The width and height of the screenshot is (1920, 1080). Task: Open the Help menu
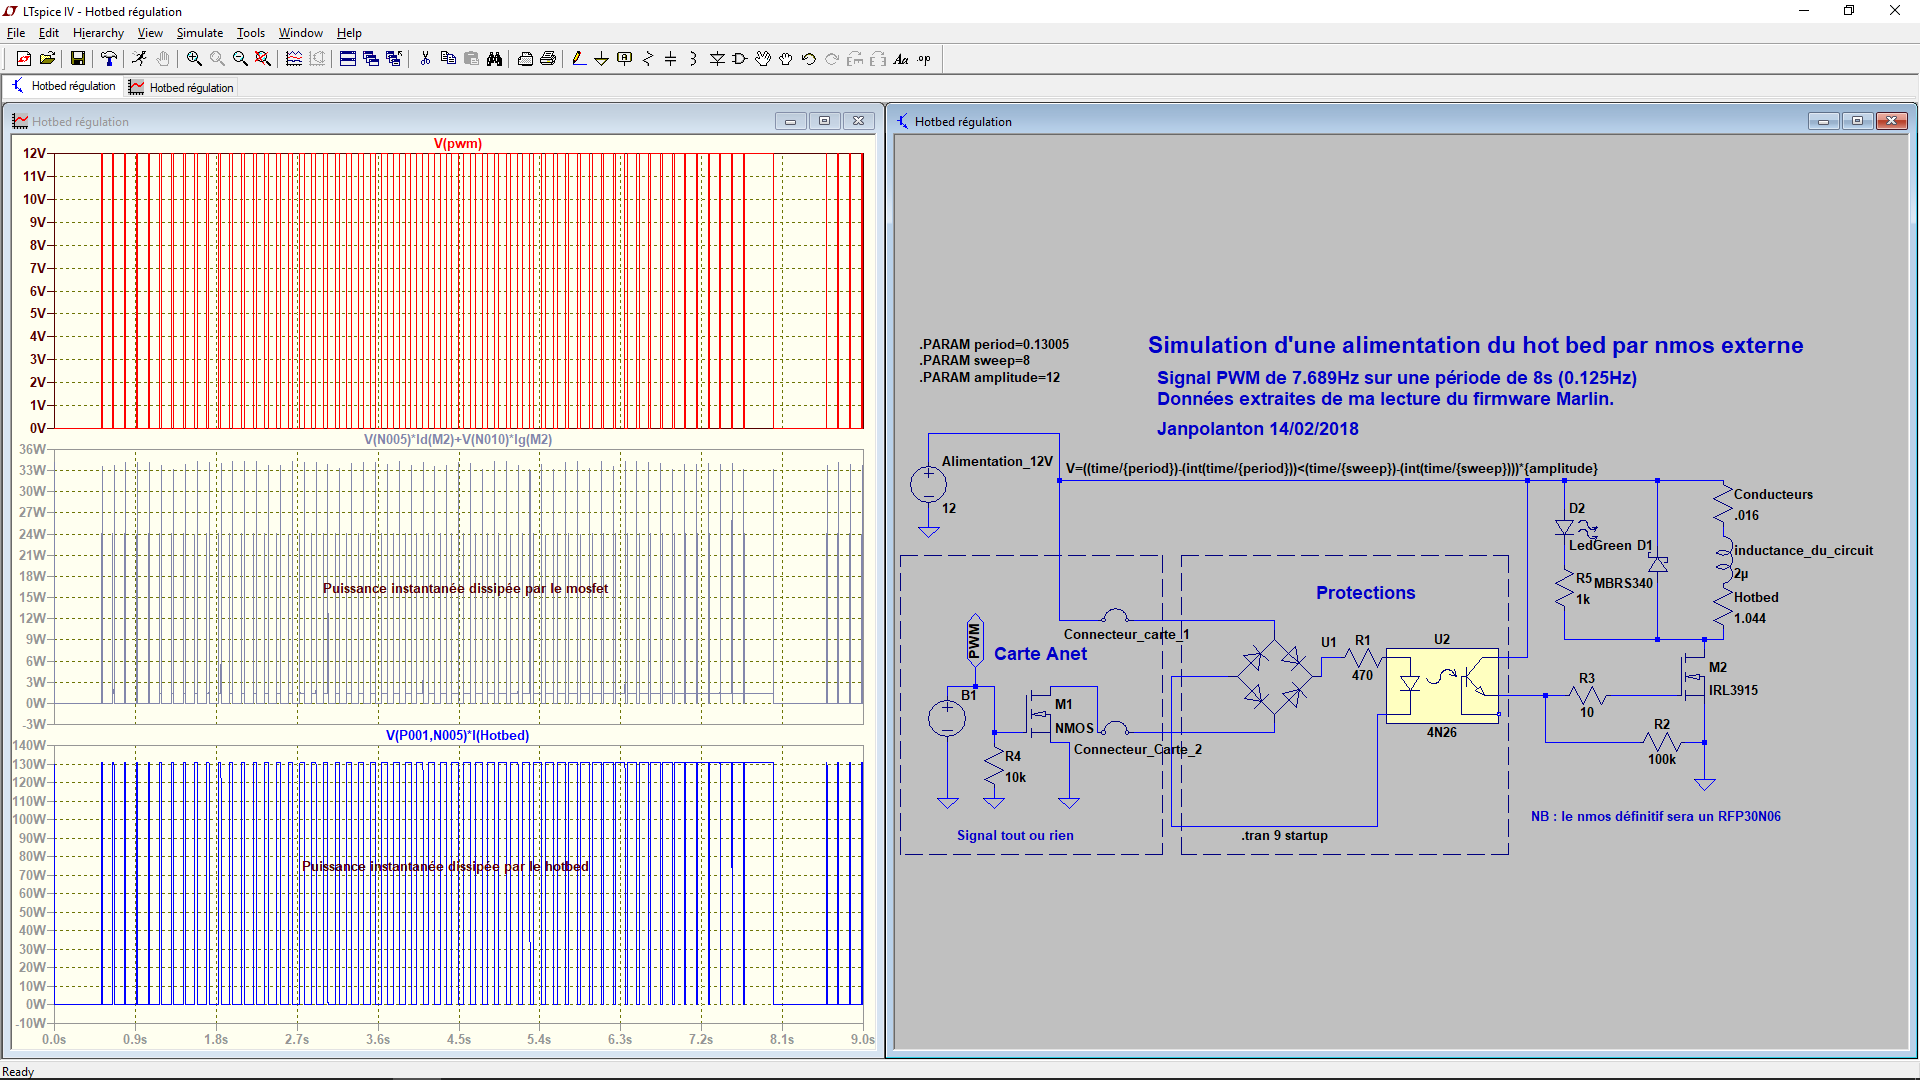[349, 33]
